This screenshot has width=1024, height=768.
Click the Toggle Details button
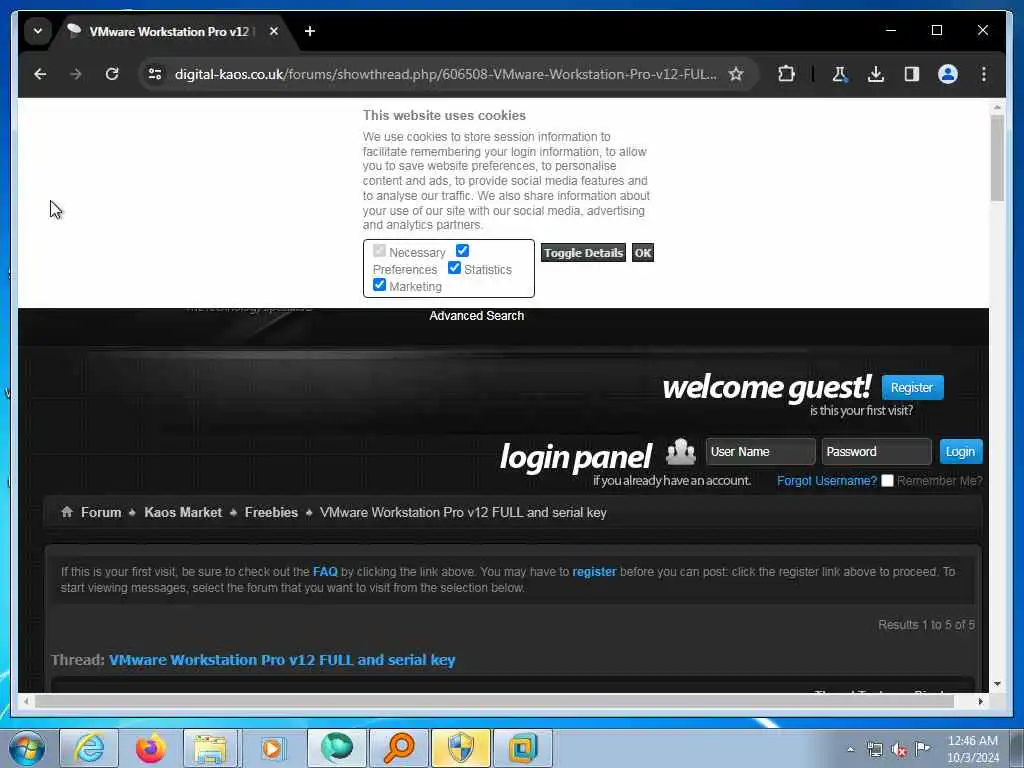coord(583,253)
